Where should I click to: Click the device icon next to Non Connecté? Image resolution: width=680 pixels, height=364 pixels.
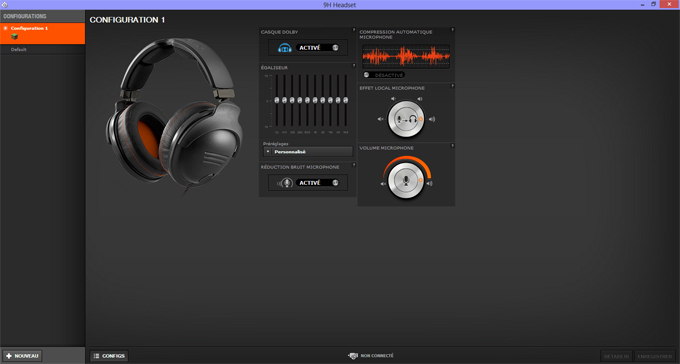[353, 356]
